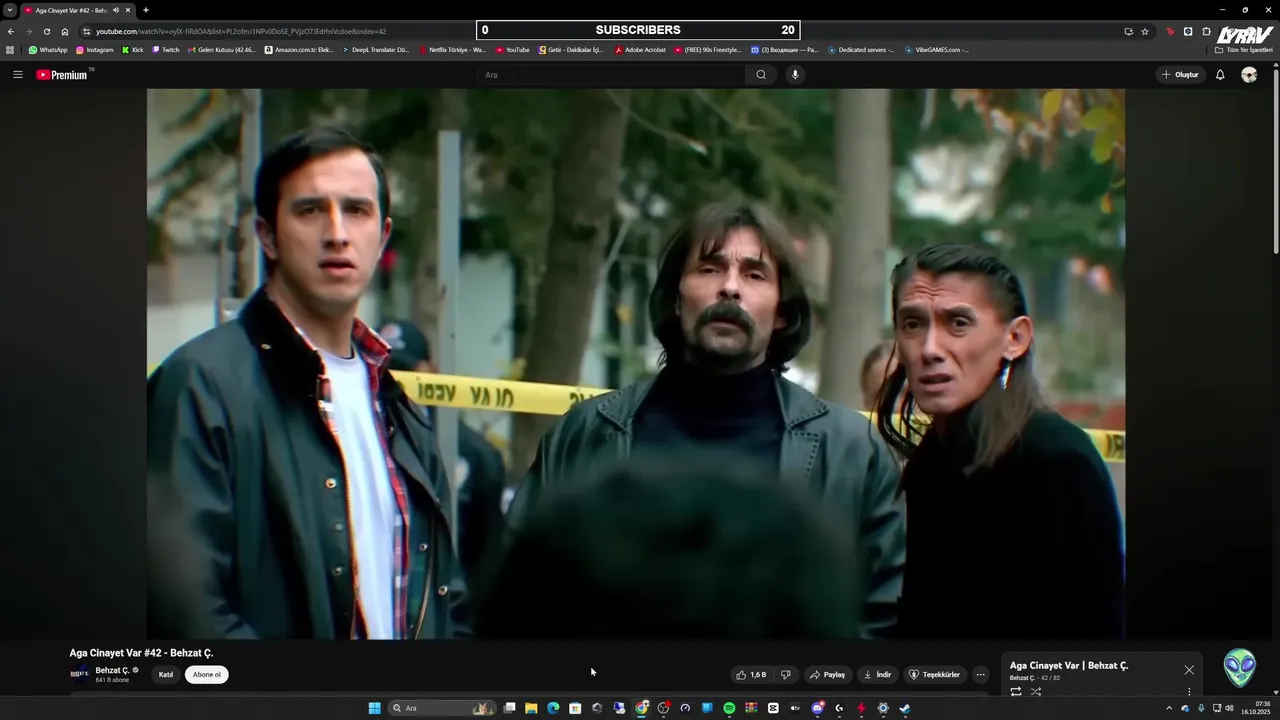Open Adobe Acrobat bookmark
1280x720 pixels.
(640, 50)
